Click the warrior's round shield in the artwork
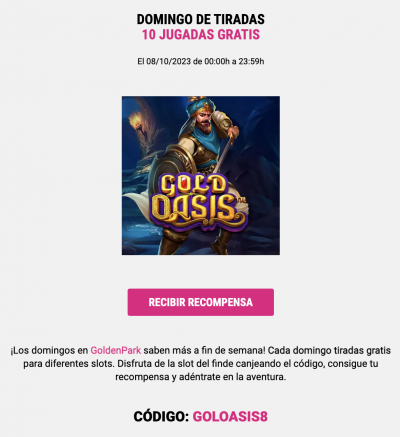Viewport: 400px width, 437px height. click(167, 167)
